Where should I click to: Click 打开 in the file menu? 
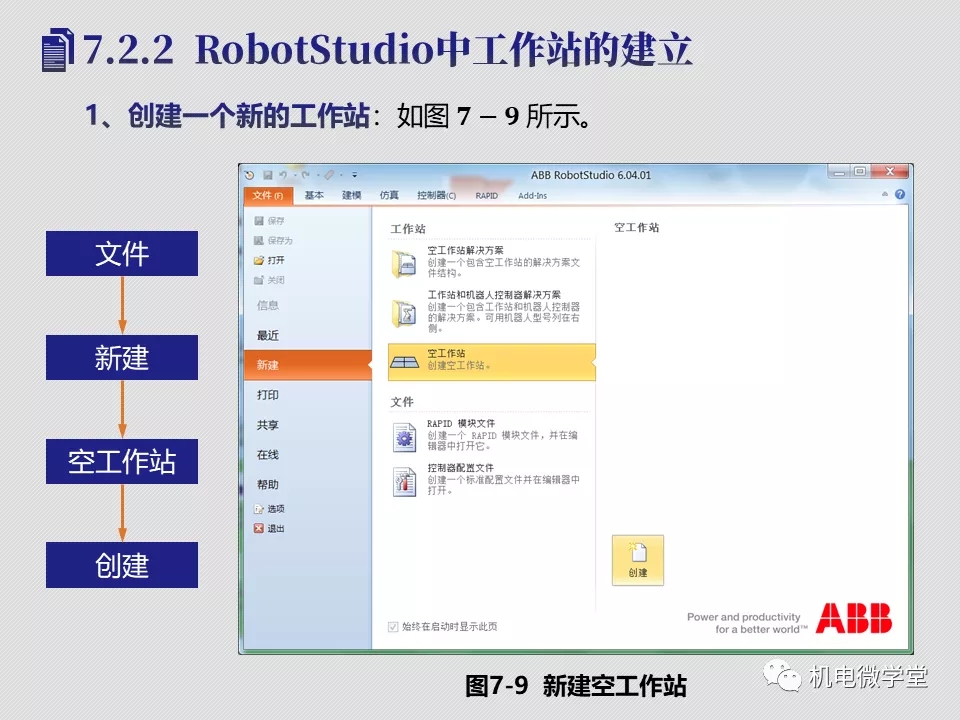coord(269,260)
